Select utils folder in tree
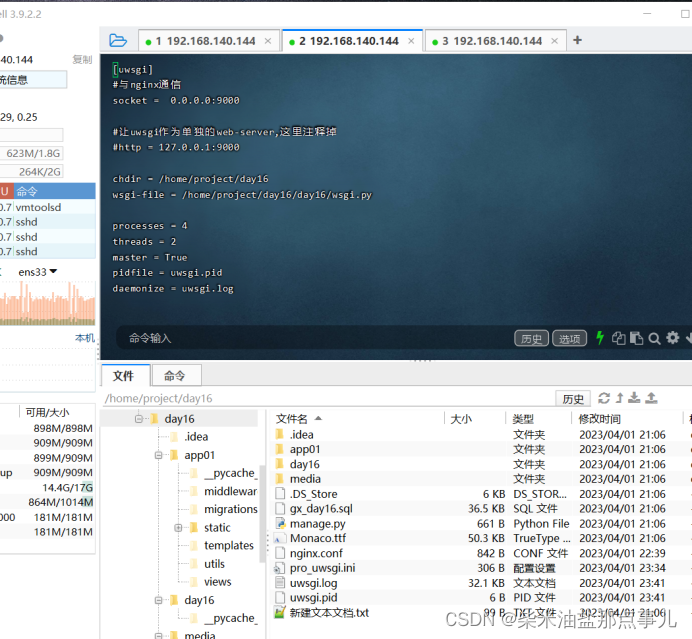The height and width of the screenshot is (639, 692). coord(207,564)
